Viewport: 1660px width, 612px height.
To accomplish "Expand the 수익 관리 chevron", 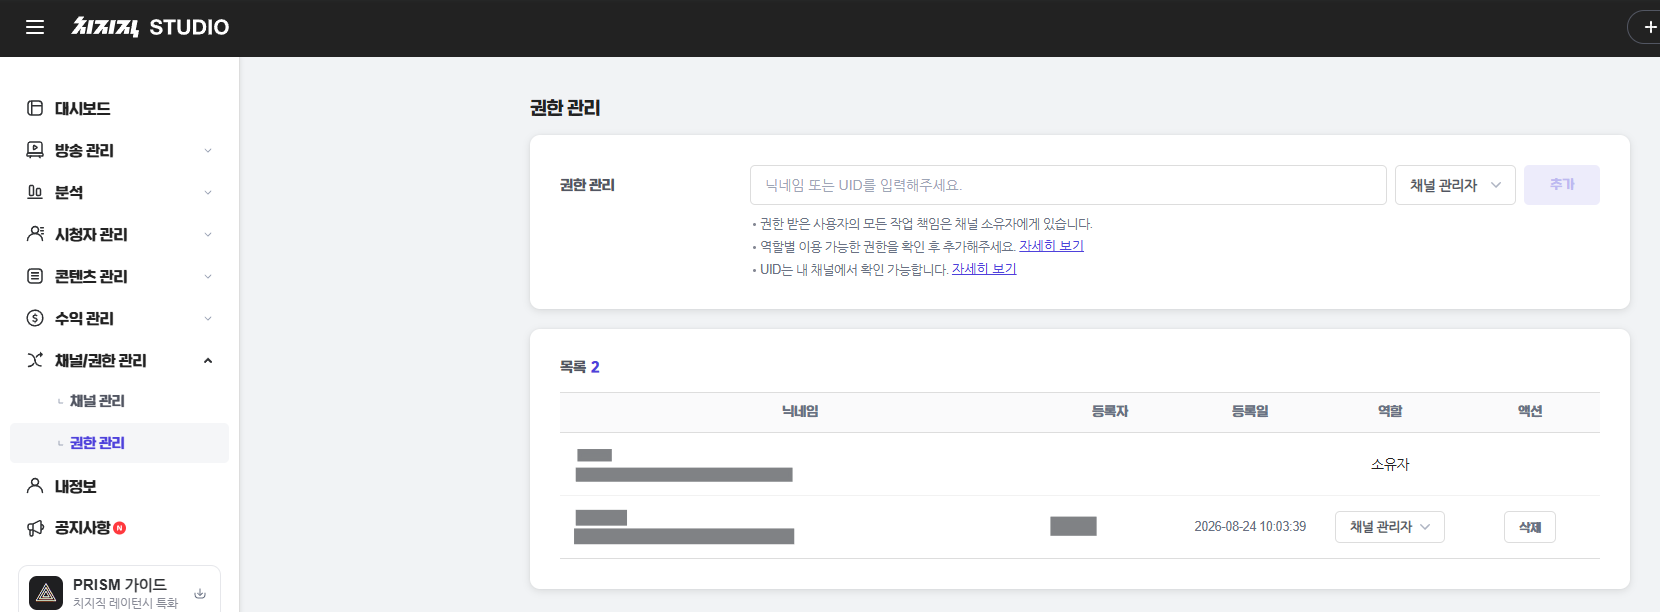I will tap(208, 318).
